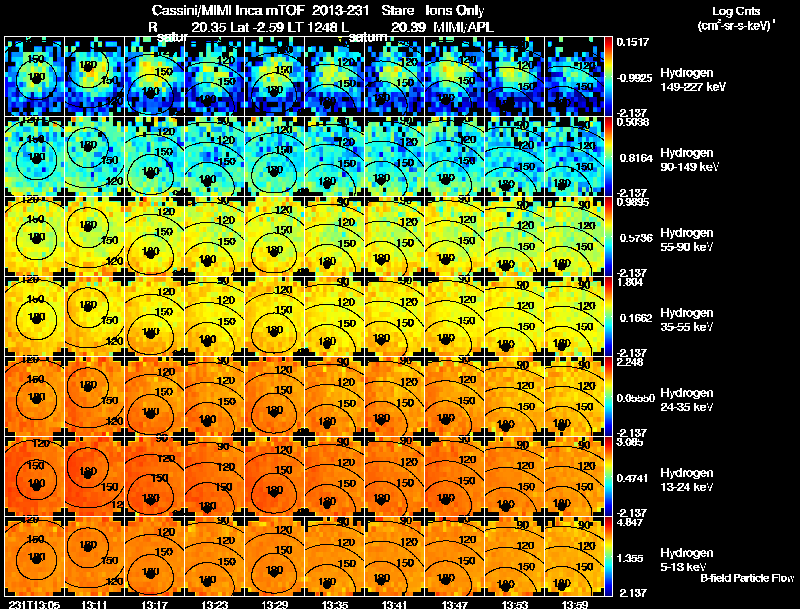The height and width of the screenshot is (609, 800).
Task: Click the '2013-231' date in the title
Action: point(340,11)
